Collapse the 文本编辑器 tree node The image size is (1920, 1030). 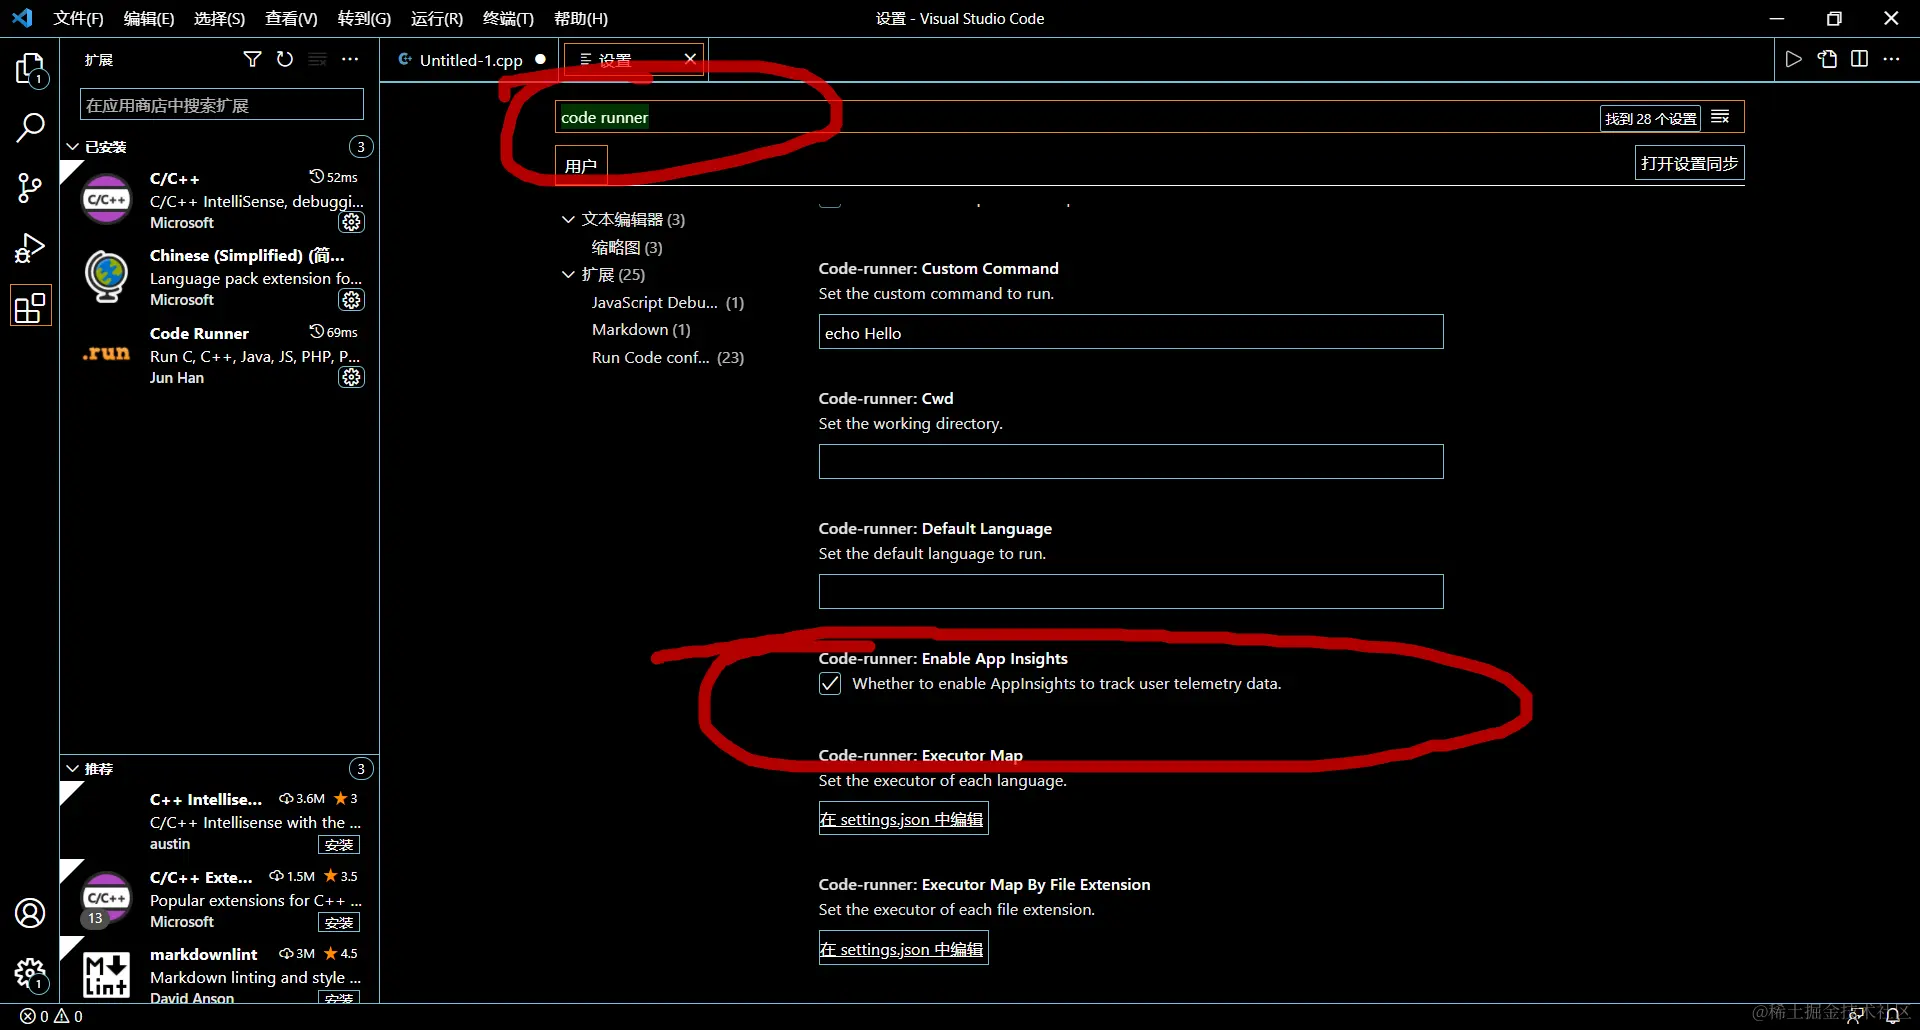point(568,219)
